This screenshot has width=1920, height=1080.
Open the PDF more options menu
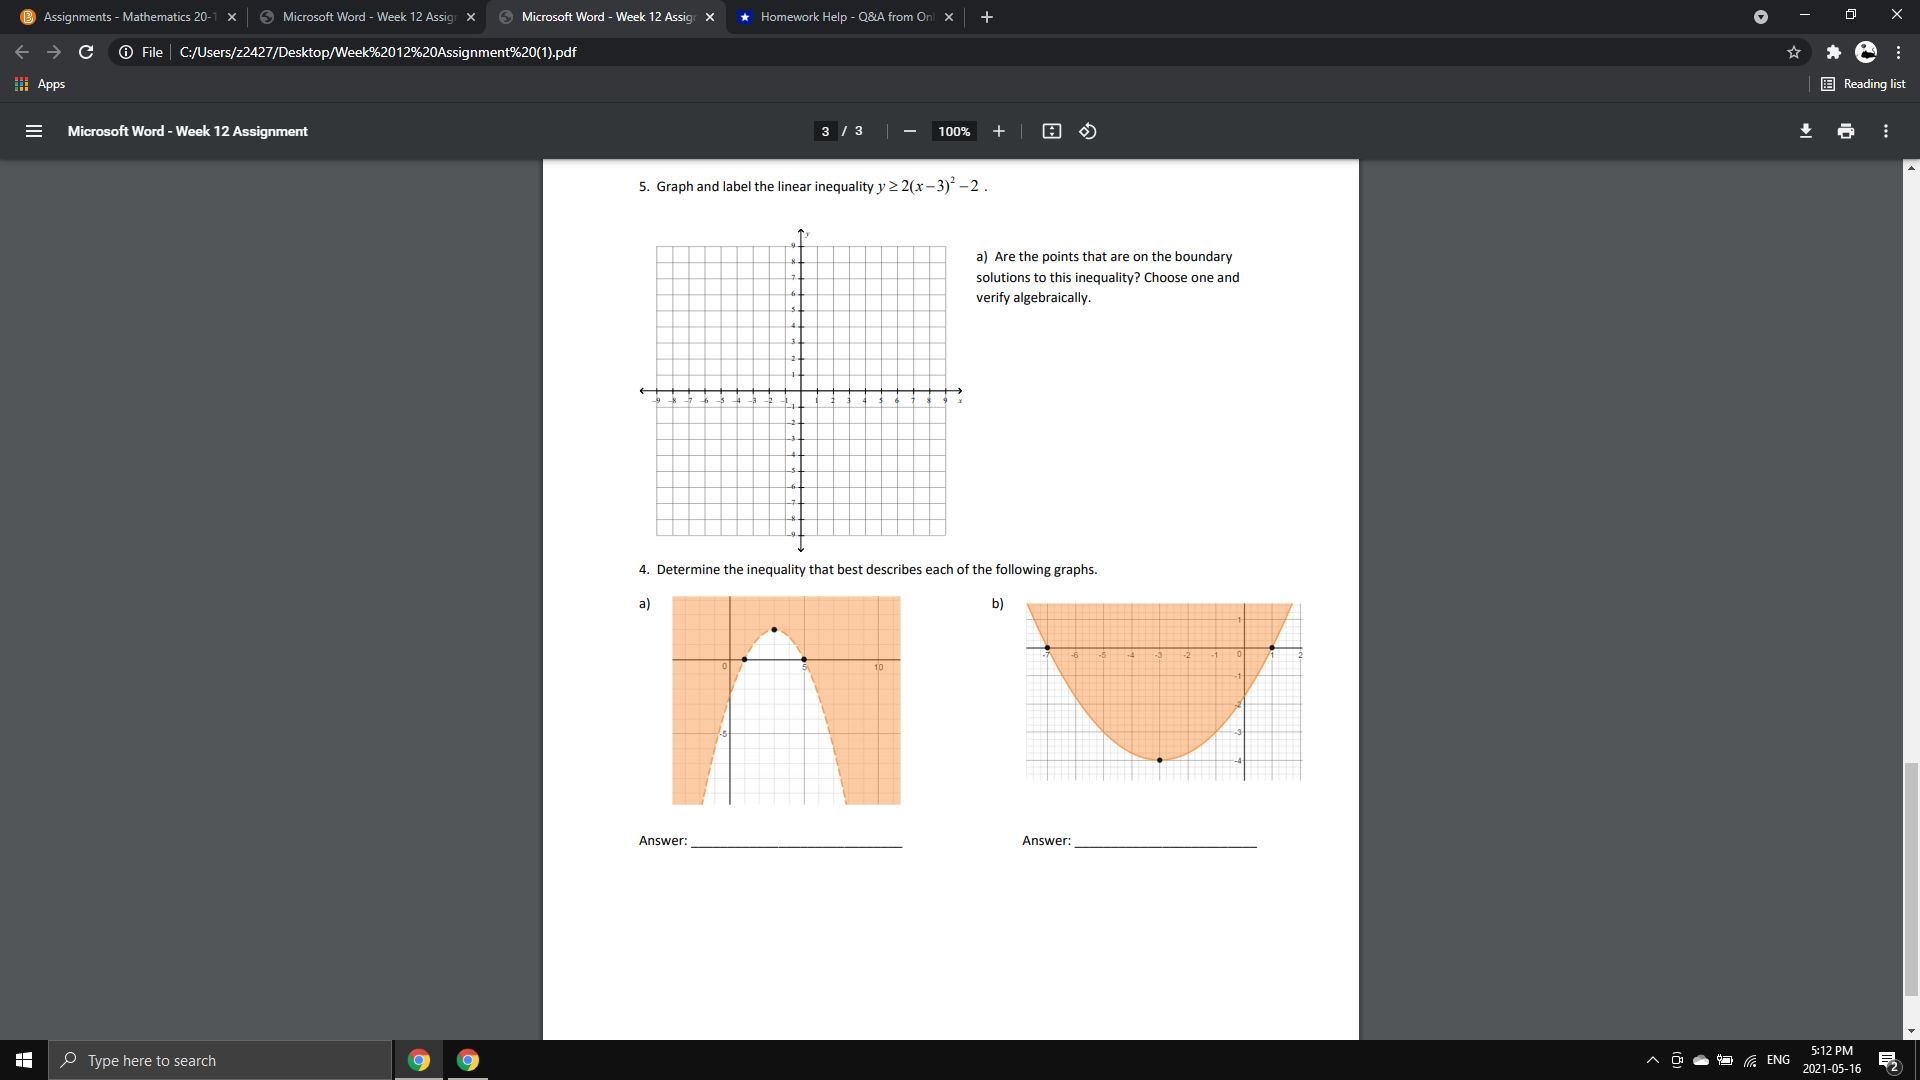[1886, 131]
